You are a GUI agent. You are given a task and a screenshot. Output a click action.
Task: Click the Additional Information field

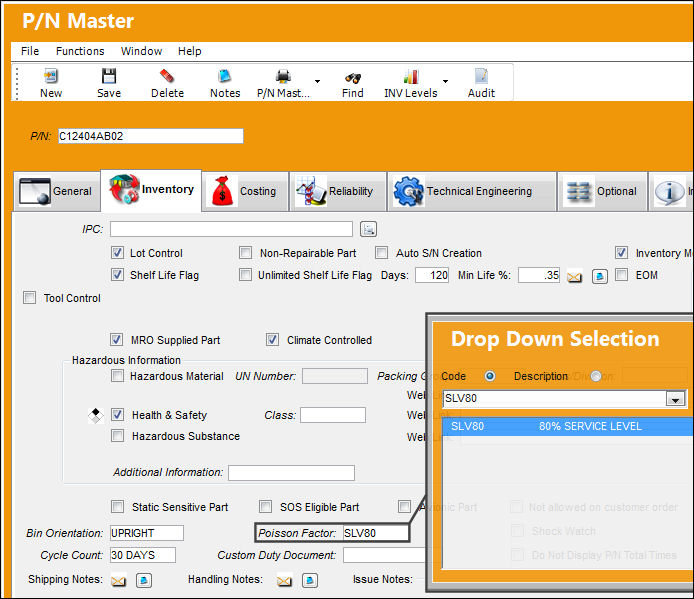click(x=291, y=472)
